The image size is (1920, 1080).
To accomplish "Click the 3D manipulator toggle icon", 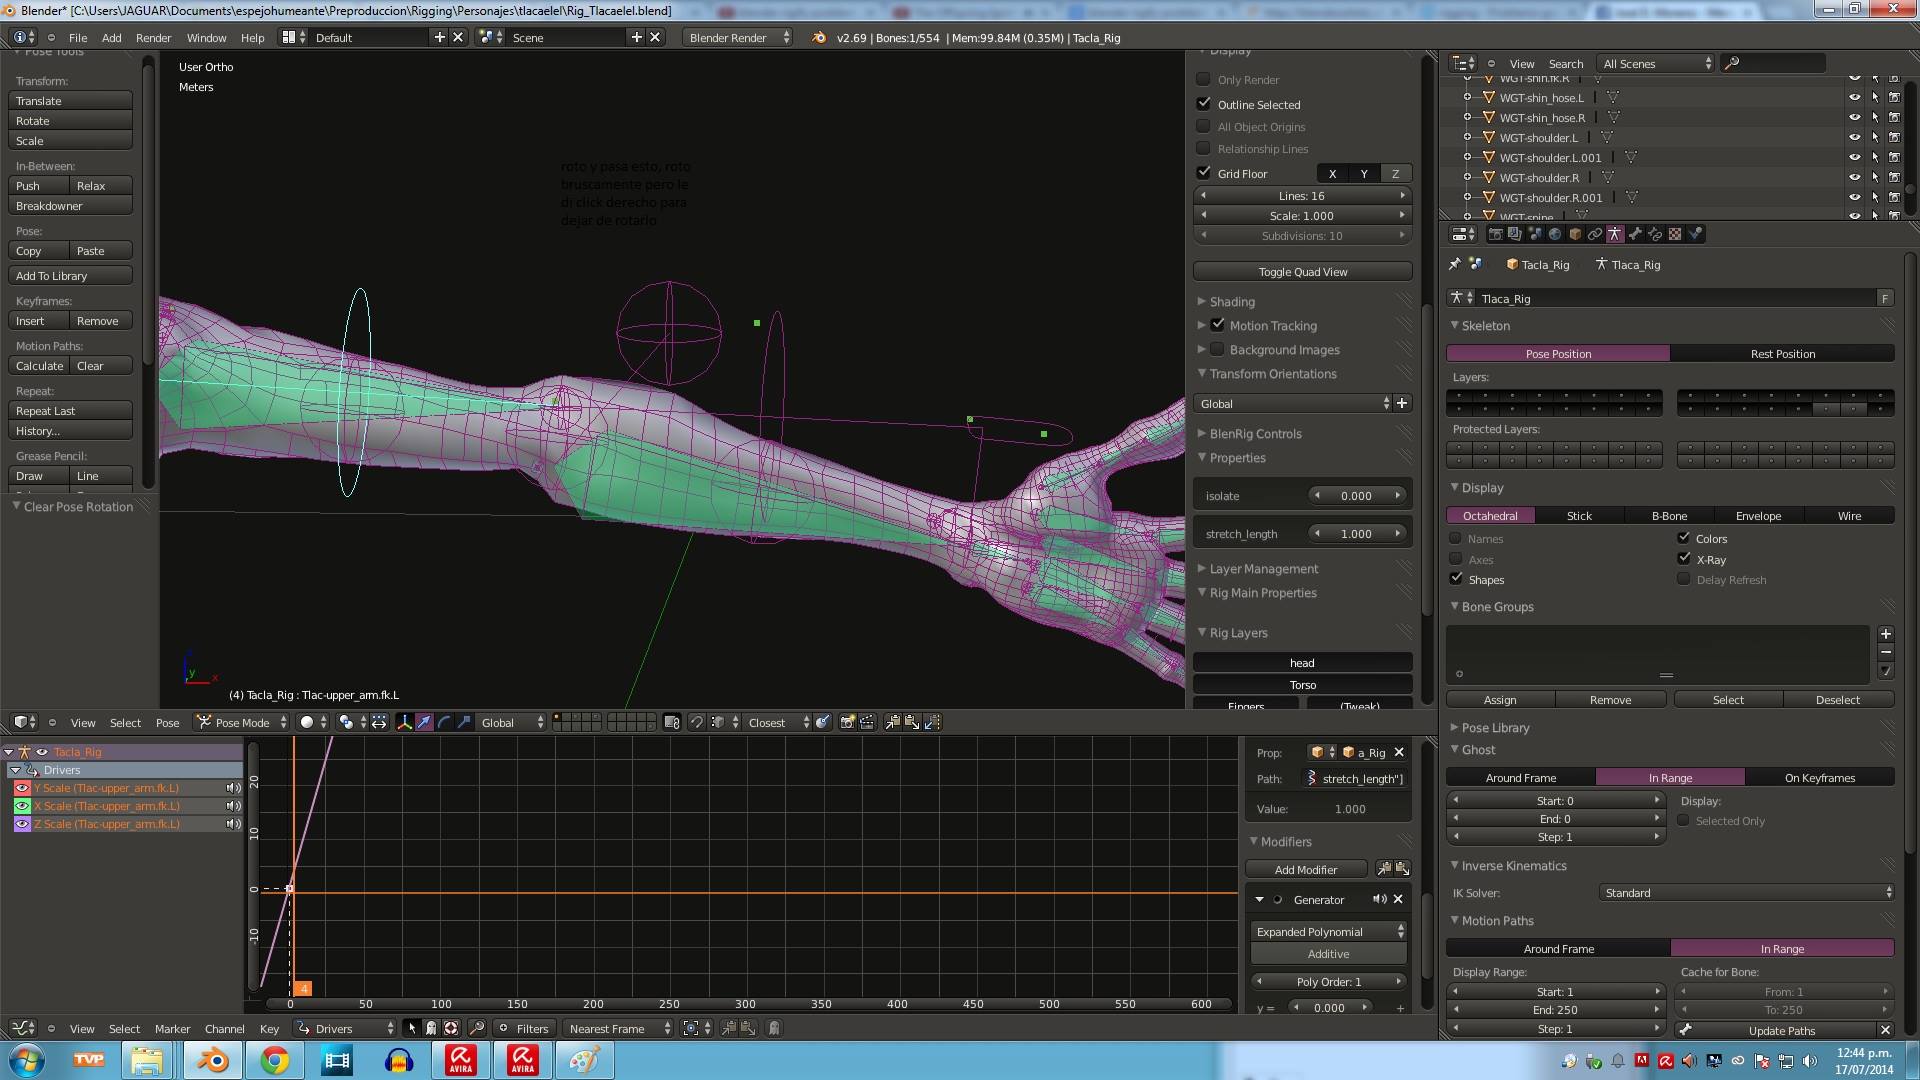I will 404,722.
